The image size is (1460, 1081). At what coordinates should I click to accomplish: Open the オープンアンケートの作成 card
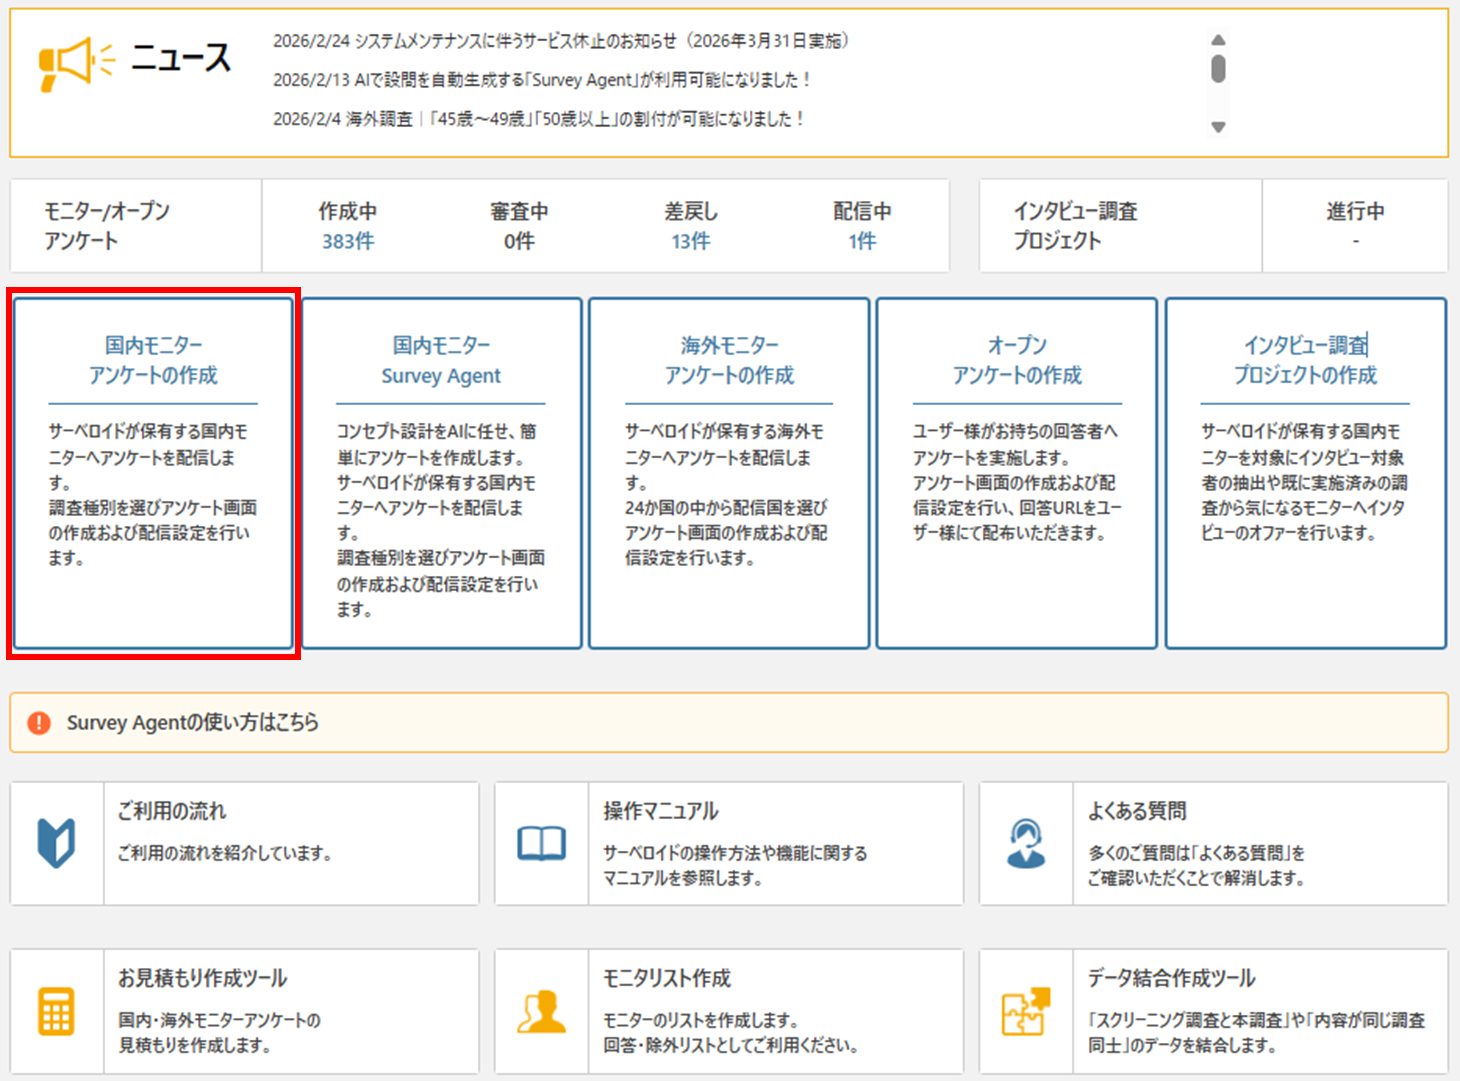pos(1017,473)
